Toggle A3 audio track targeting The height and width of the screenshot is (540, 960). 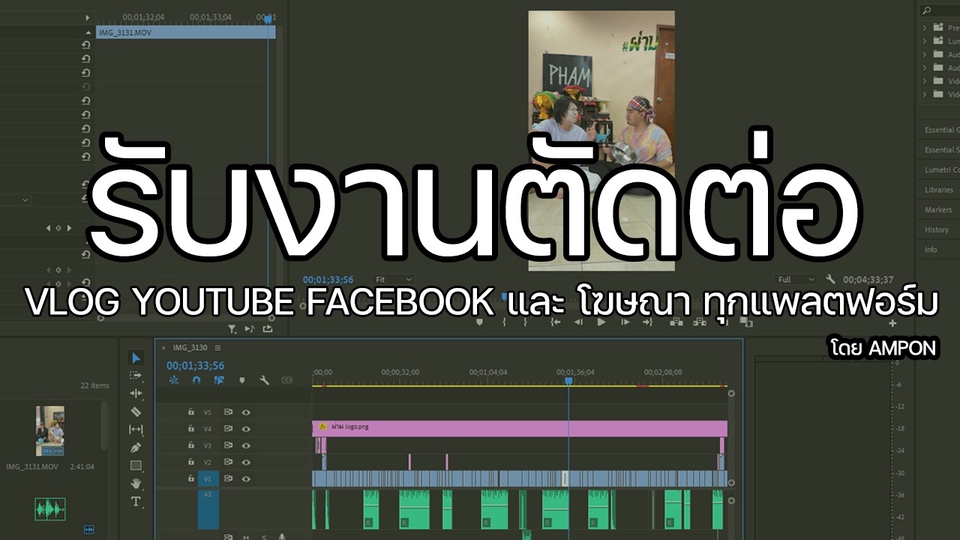pos(208,508)
